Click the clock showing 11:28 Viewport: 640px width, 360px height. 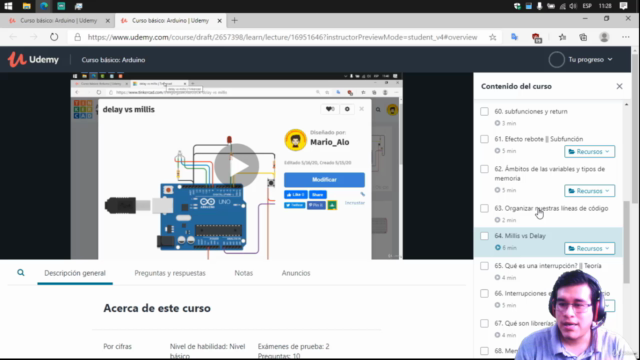click(605, 6)
